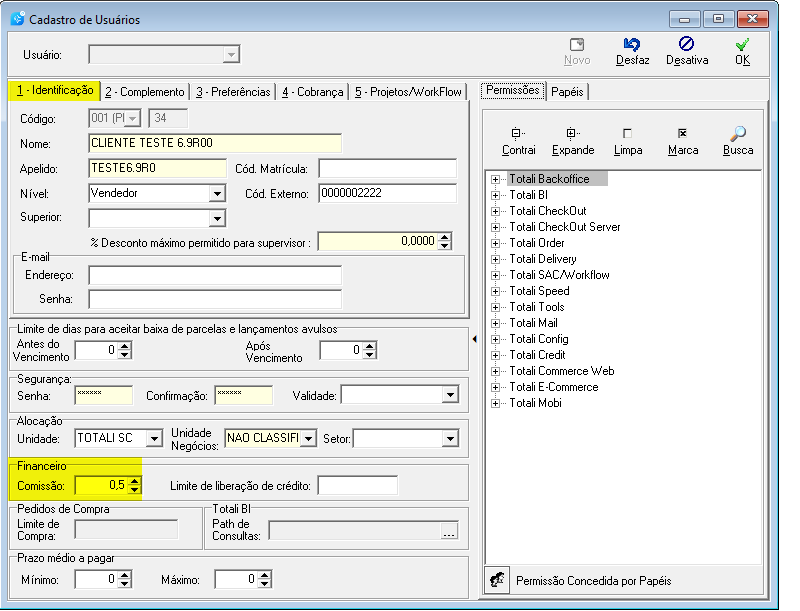This screenshot has height=611, width=800.
Task: Select the Totali E-Commerce tree item
Action: pyautogui.click(x=554, y=387)
